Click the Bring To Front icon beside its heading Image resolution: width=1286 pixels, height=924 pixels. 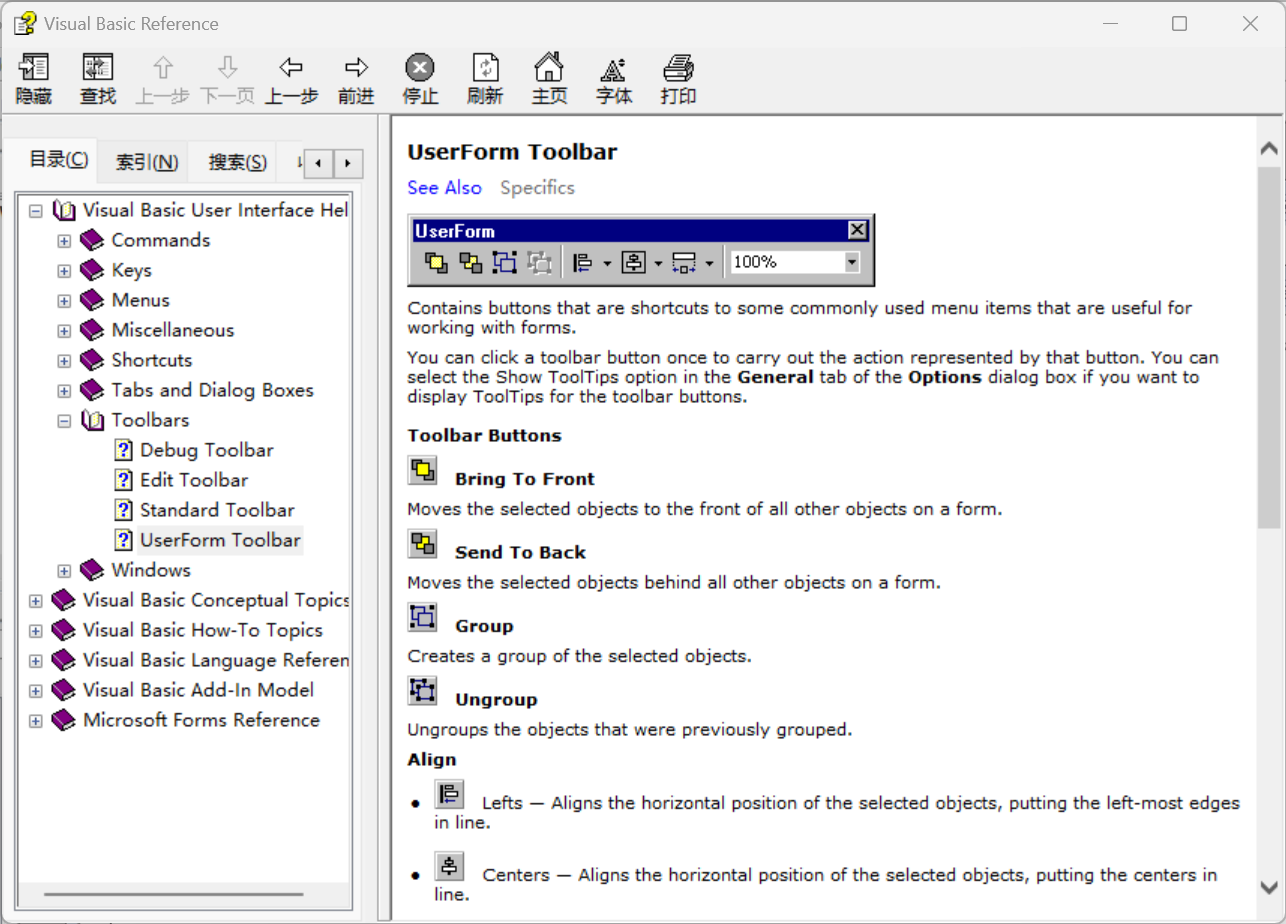(x=423, y=470)
